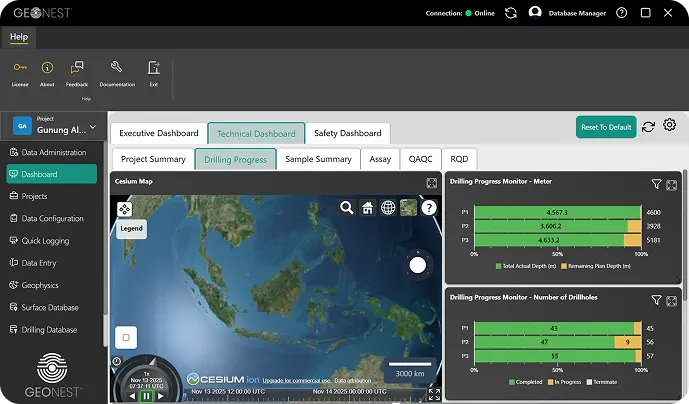This screenshot has width=689, height=404.
Task: Pause the Cesium timeline animation
Action: coord(146,395)
